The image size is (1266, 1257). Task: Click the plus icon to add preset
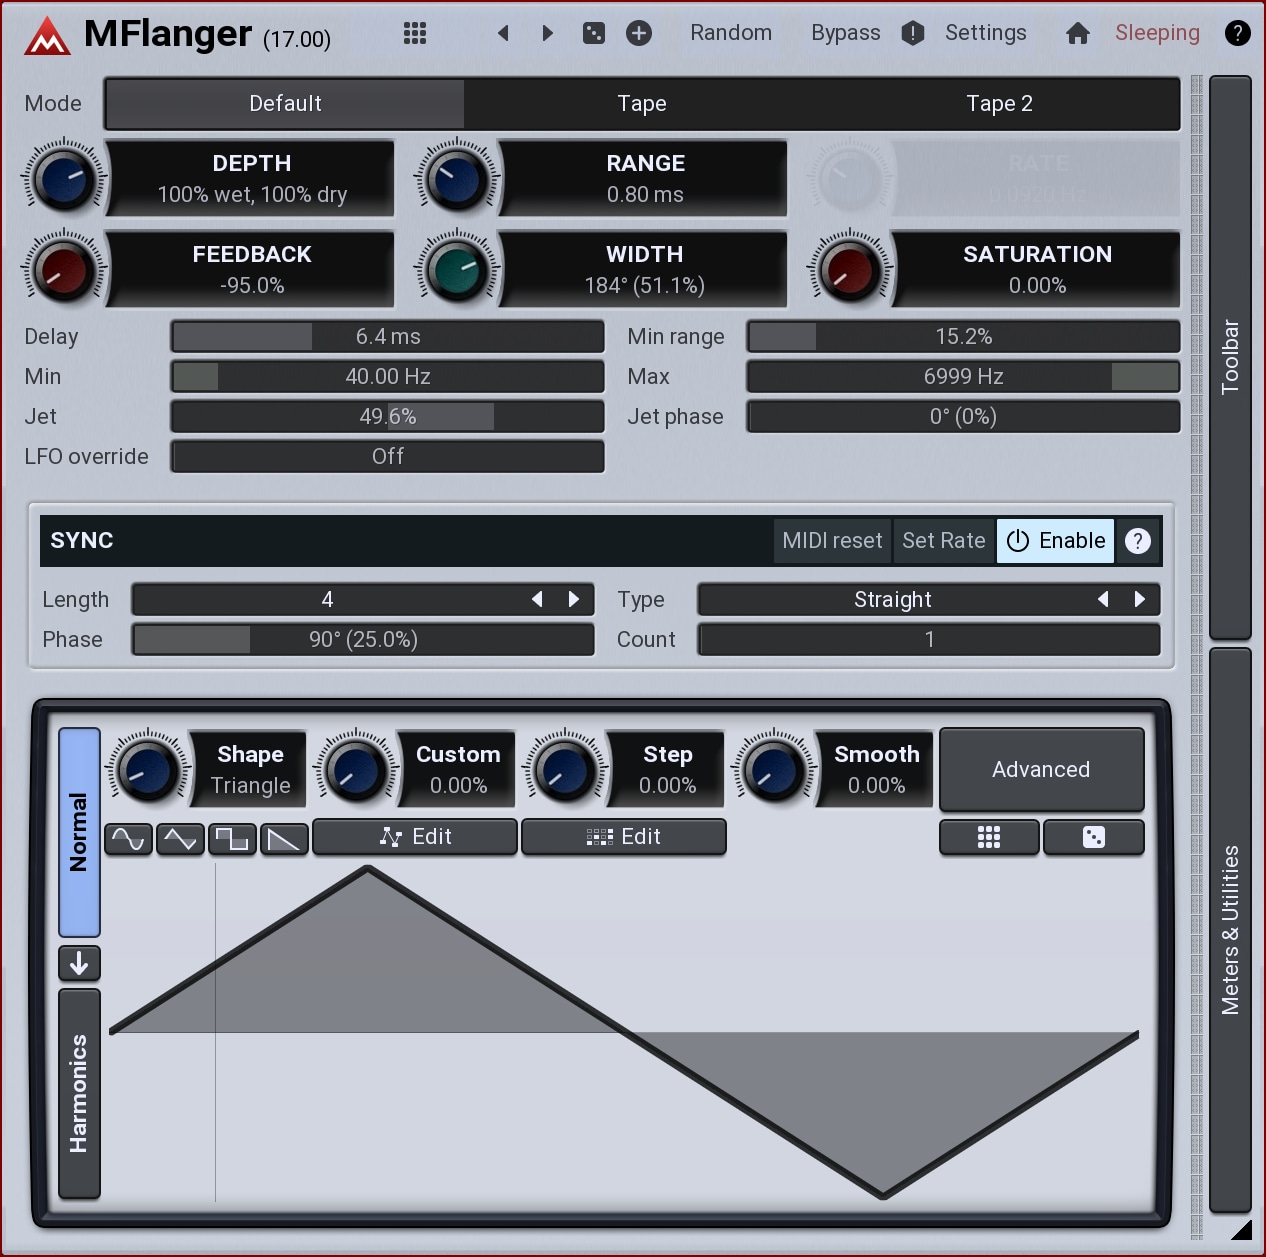639,33
